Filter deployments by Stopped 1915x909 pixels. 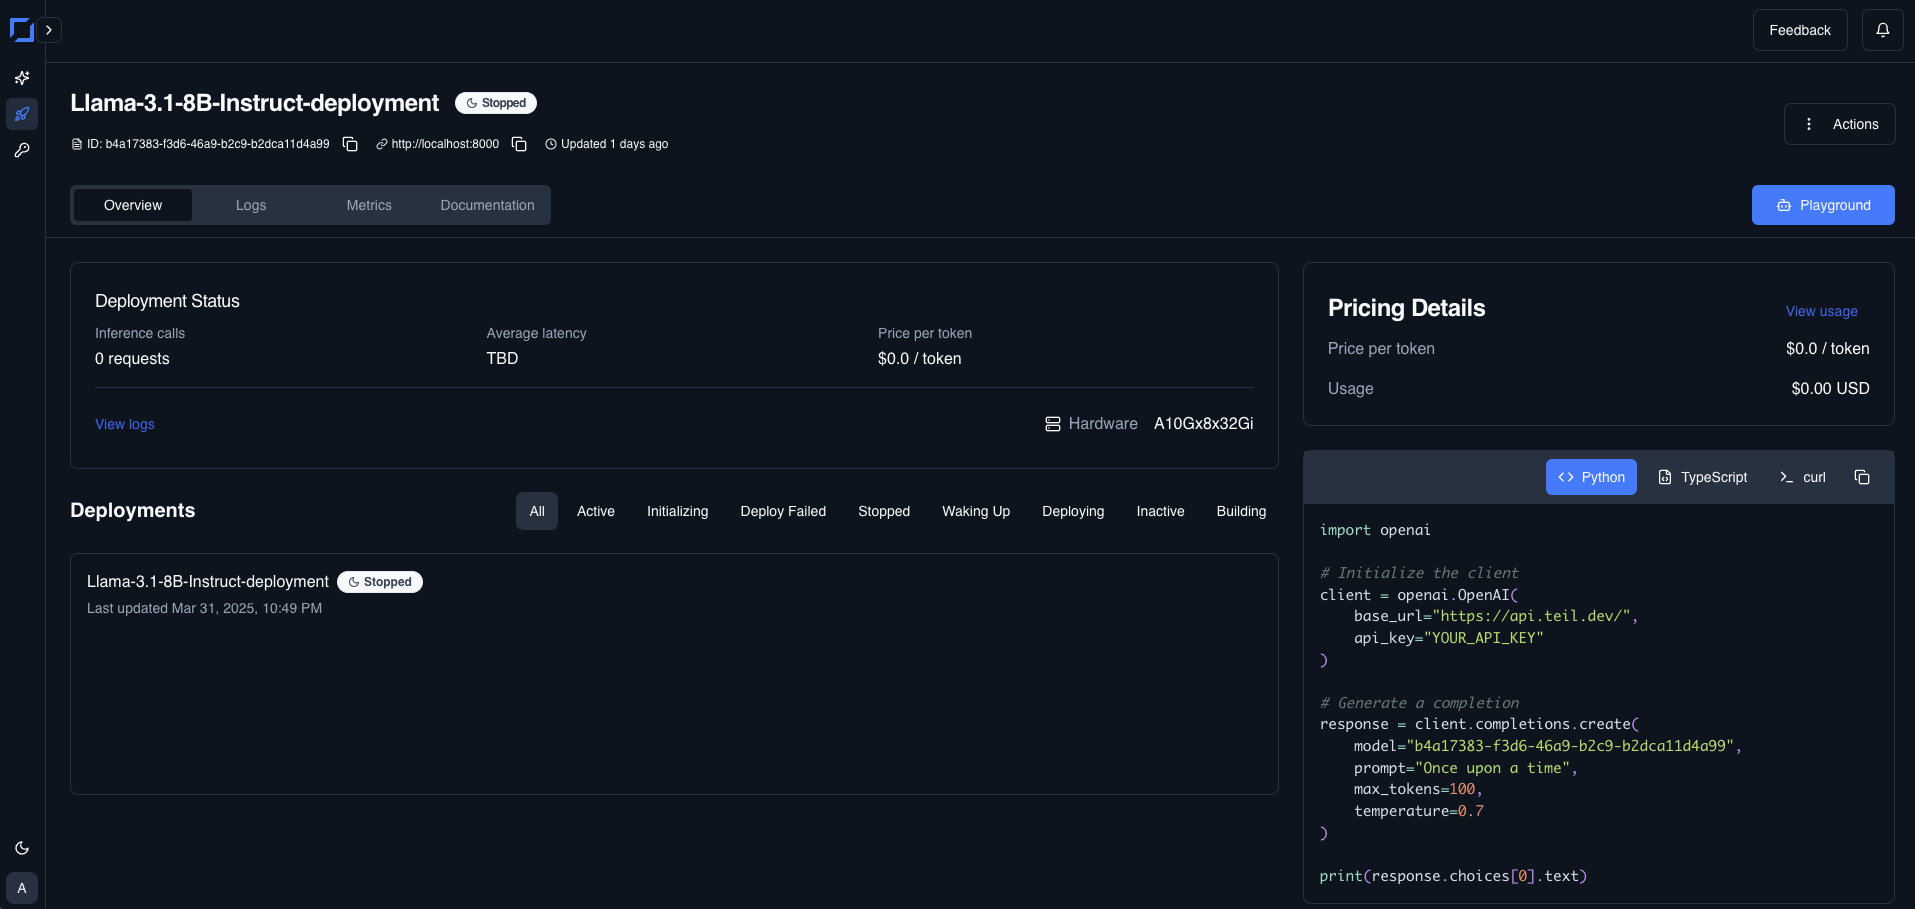pyautogui.click(x=884, y=511)
